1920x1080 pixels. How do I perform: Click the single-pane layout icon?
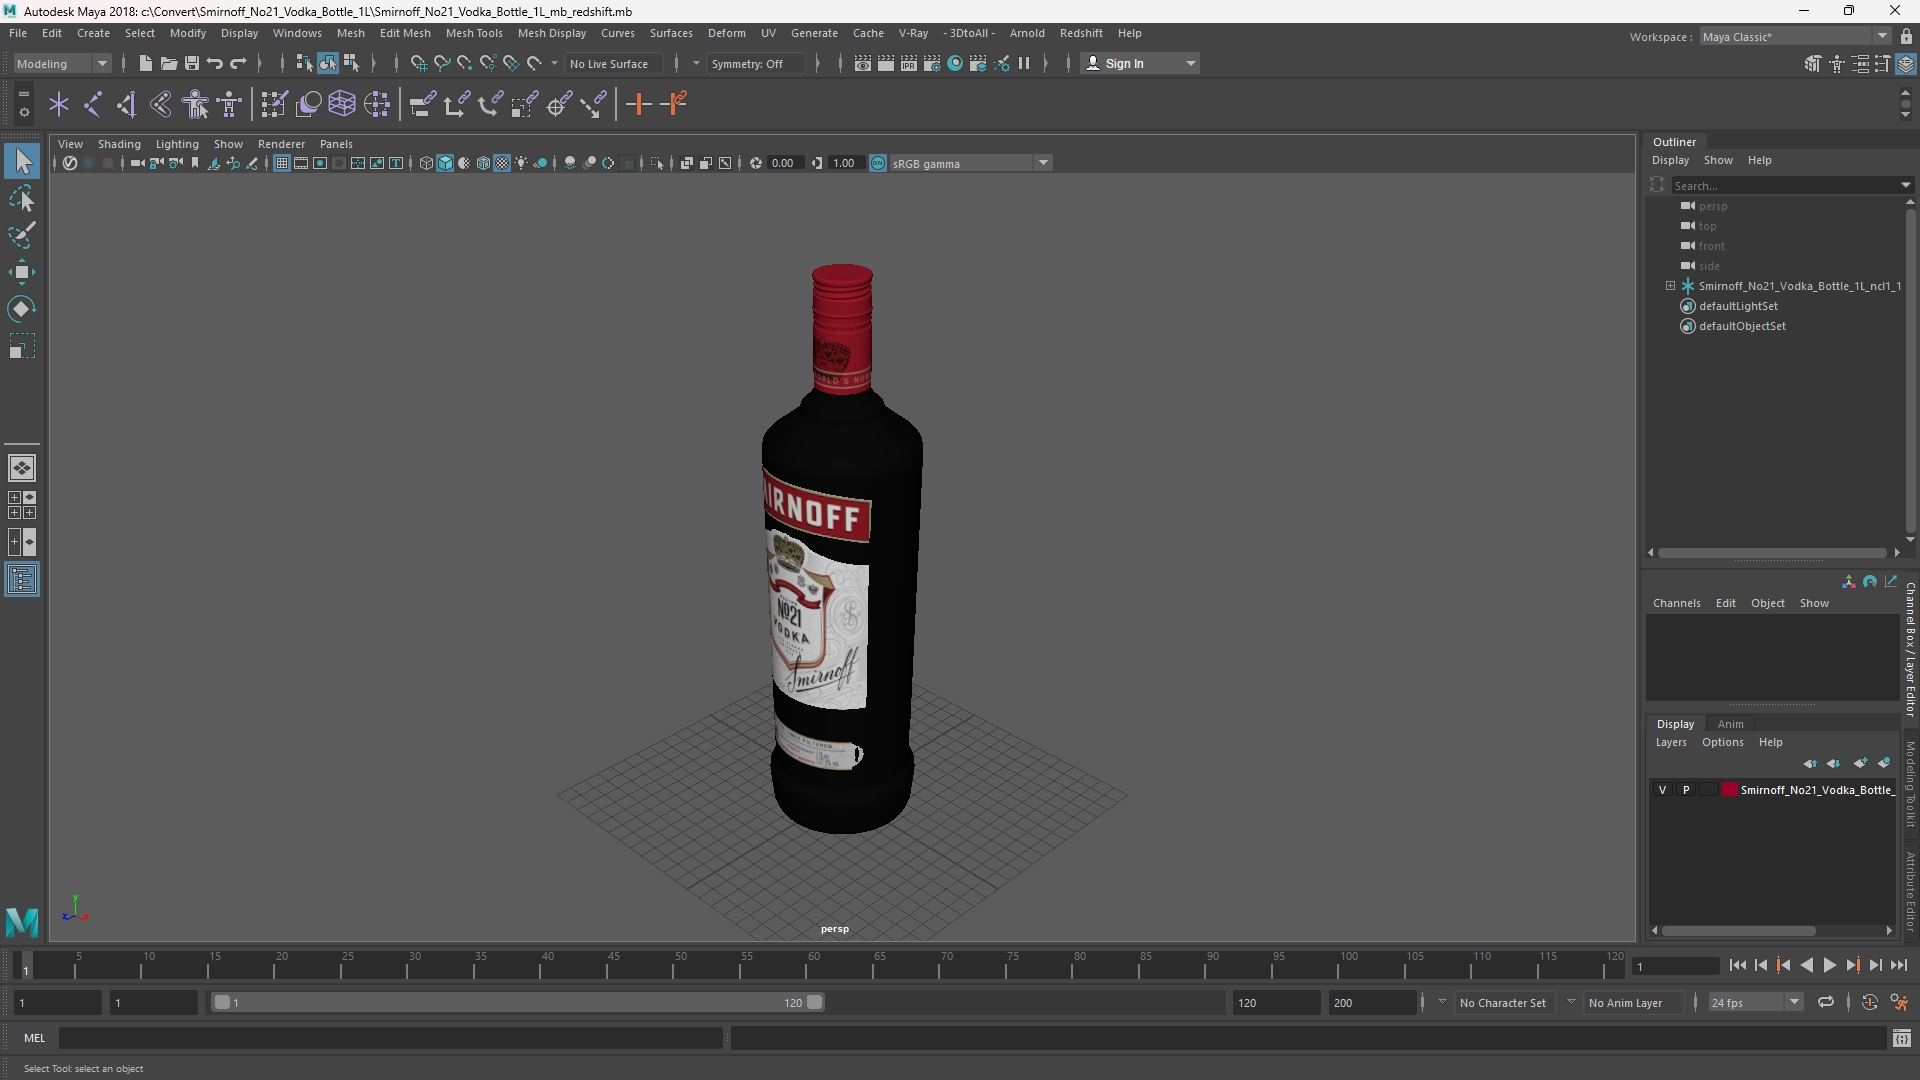22,468
